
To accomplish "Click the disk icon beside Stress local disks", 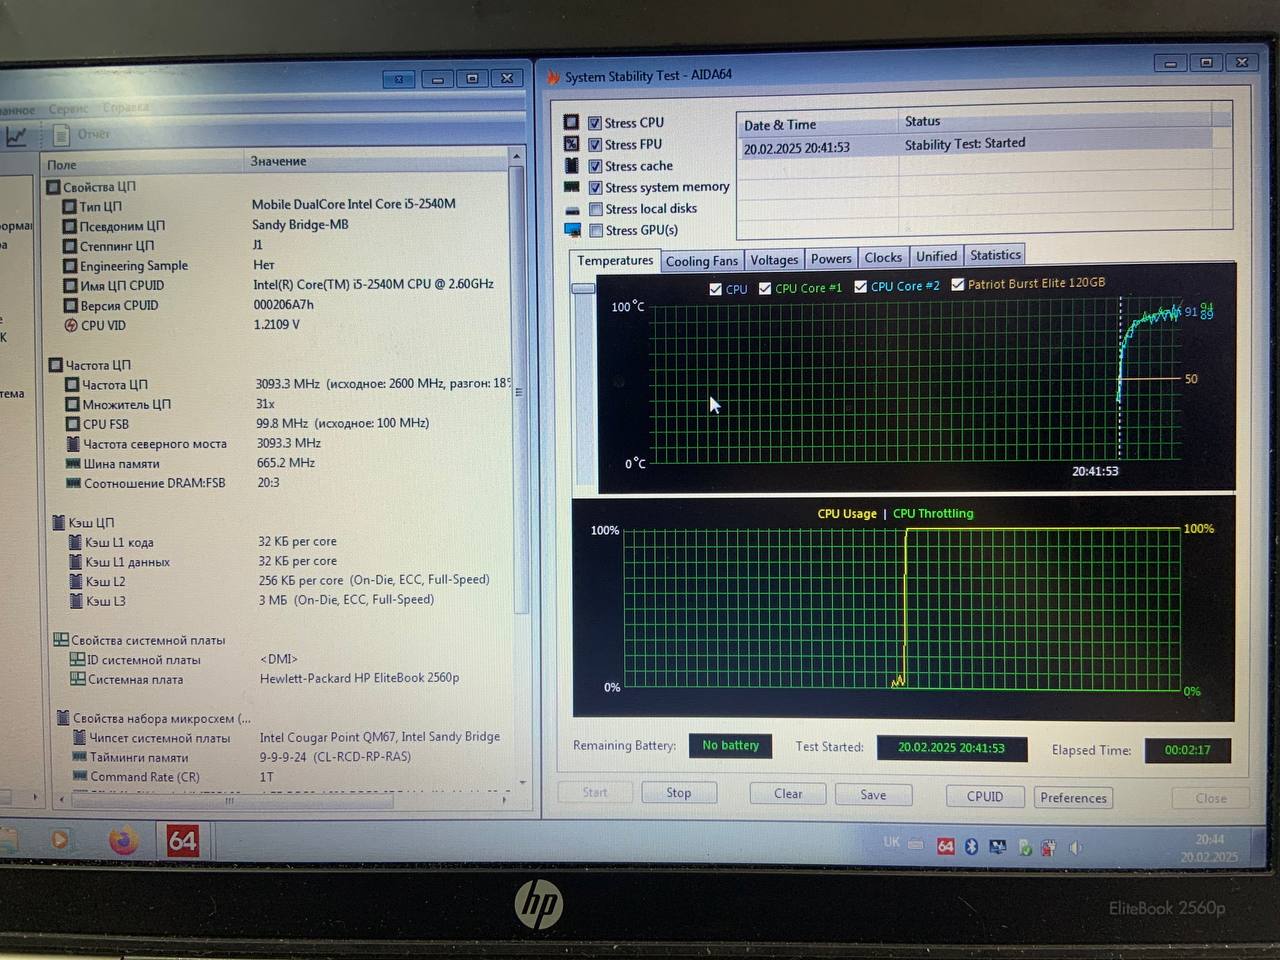I will 572,210.
